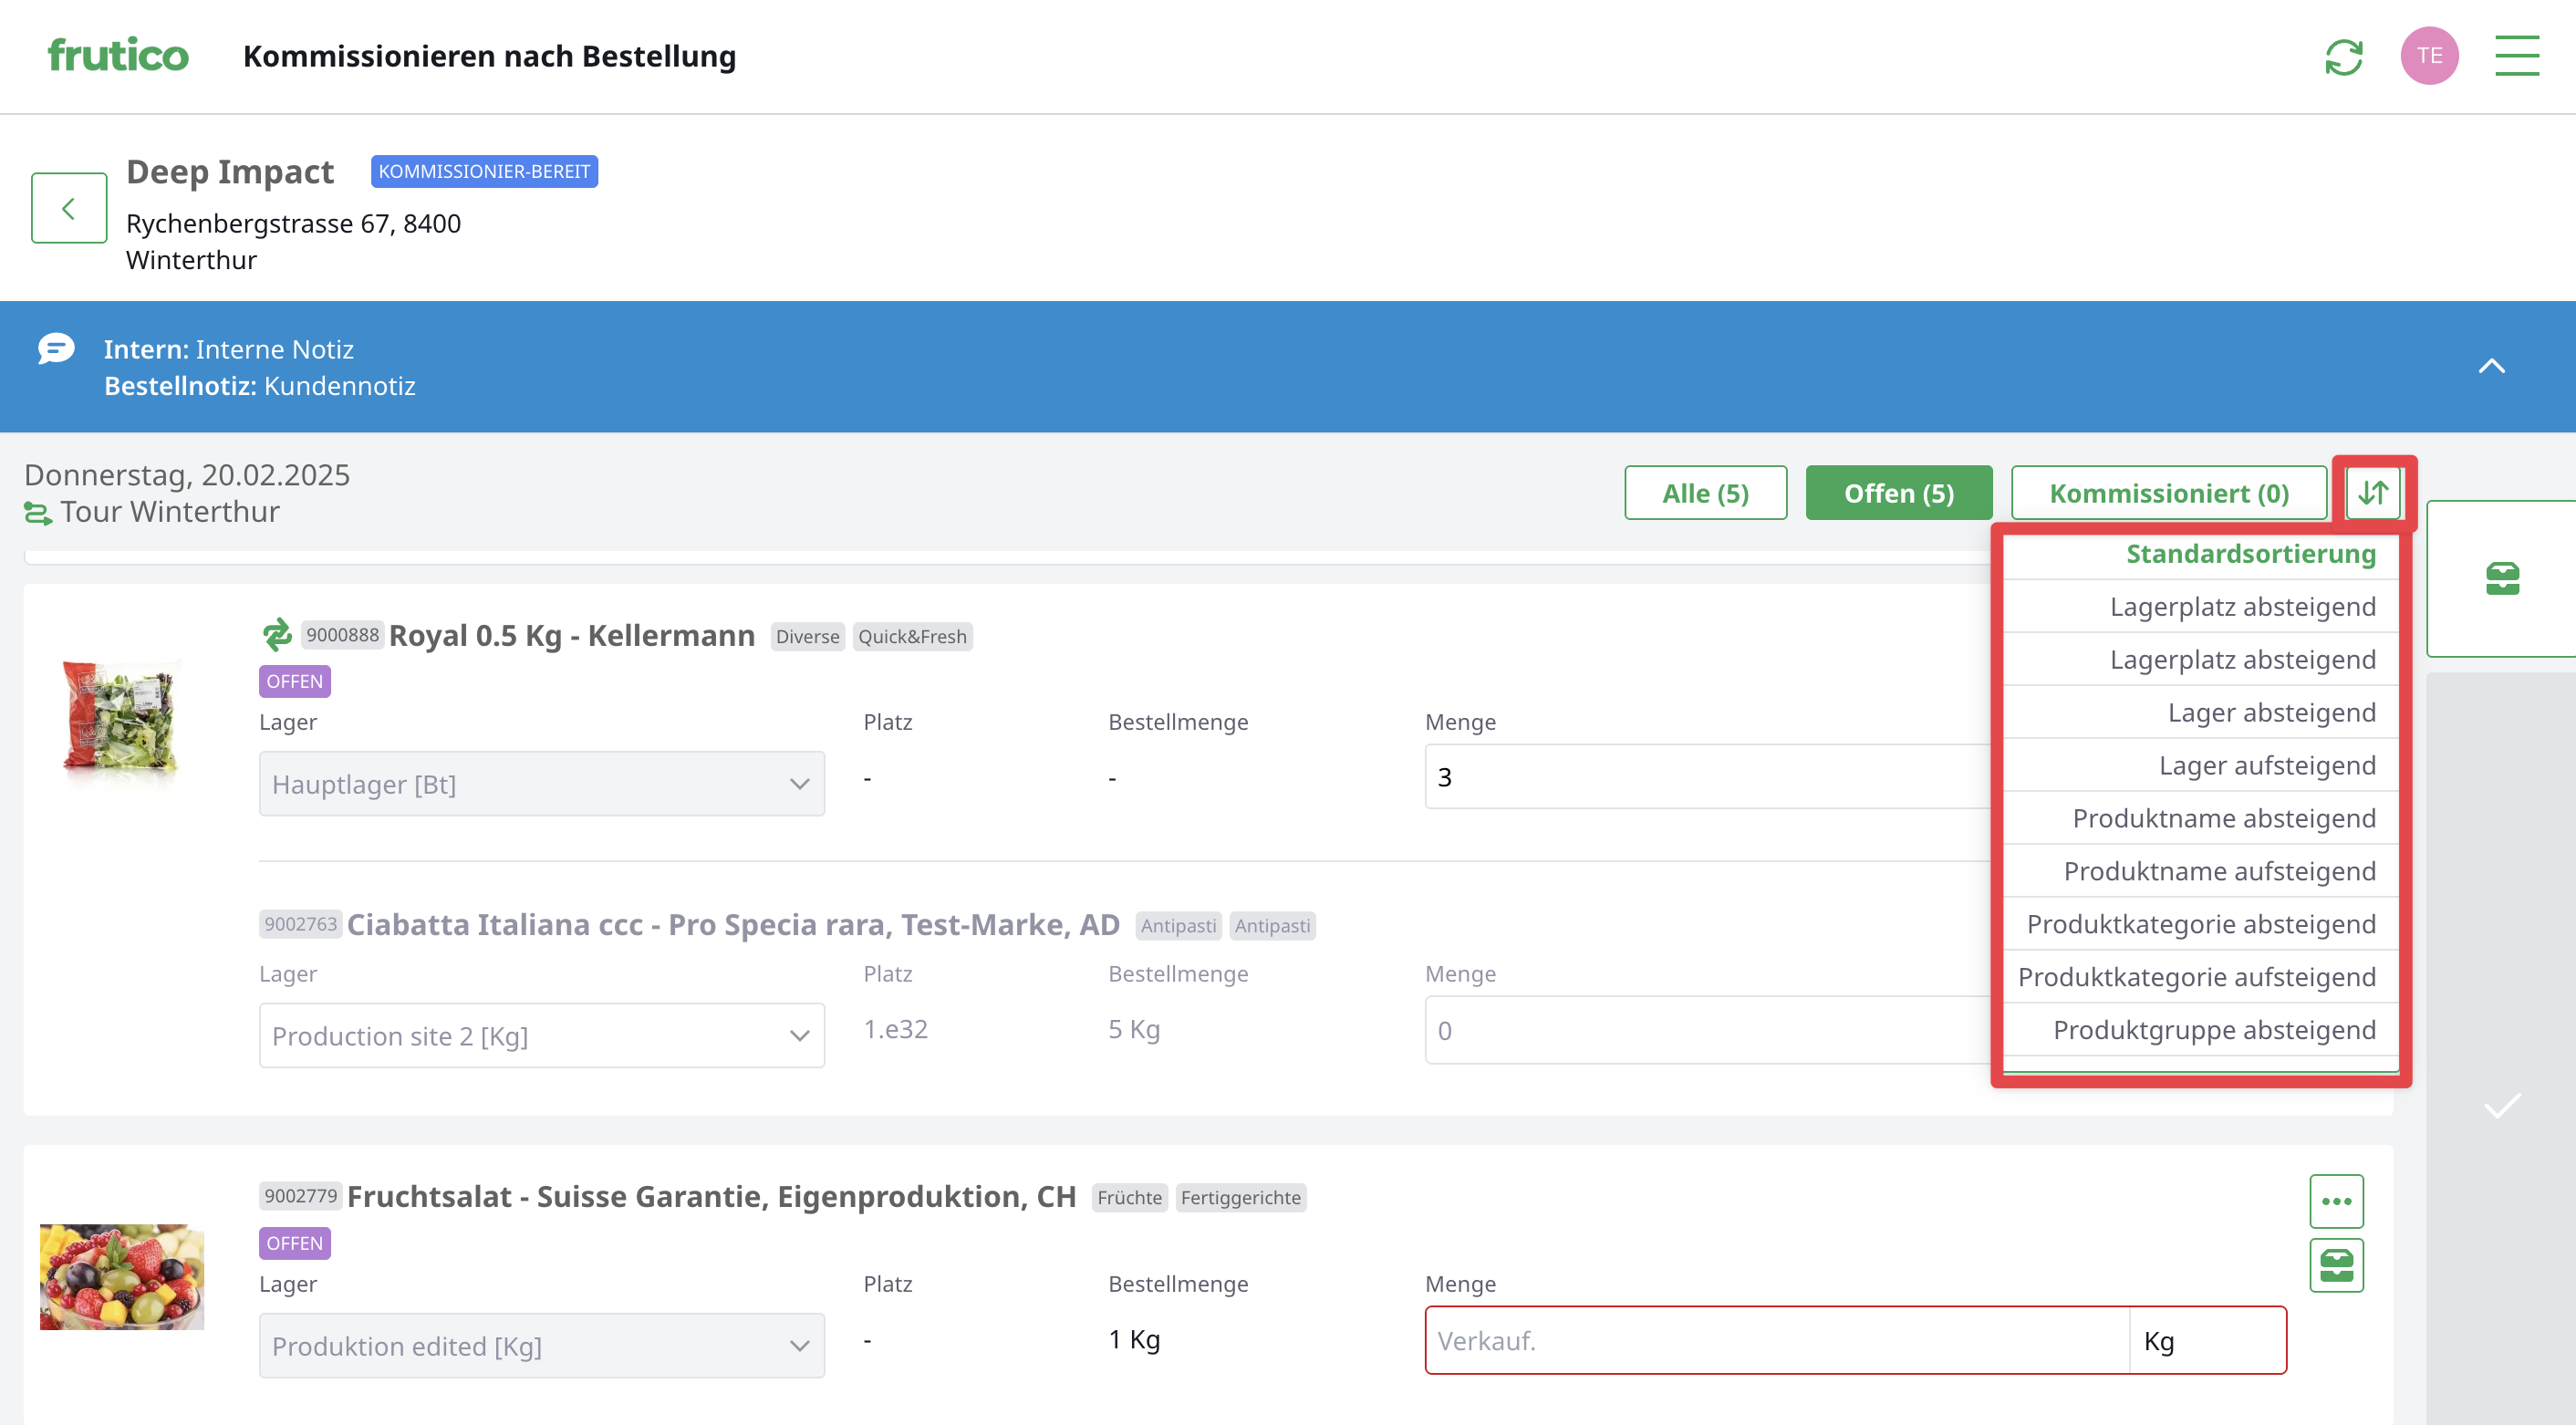The height and width of the screenshot is (1425, 2576).
Task: Click the refresh sync icon in header
Action: tap(2343, 57)
